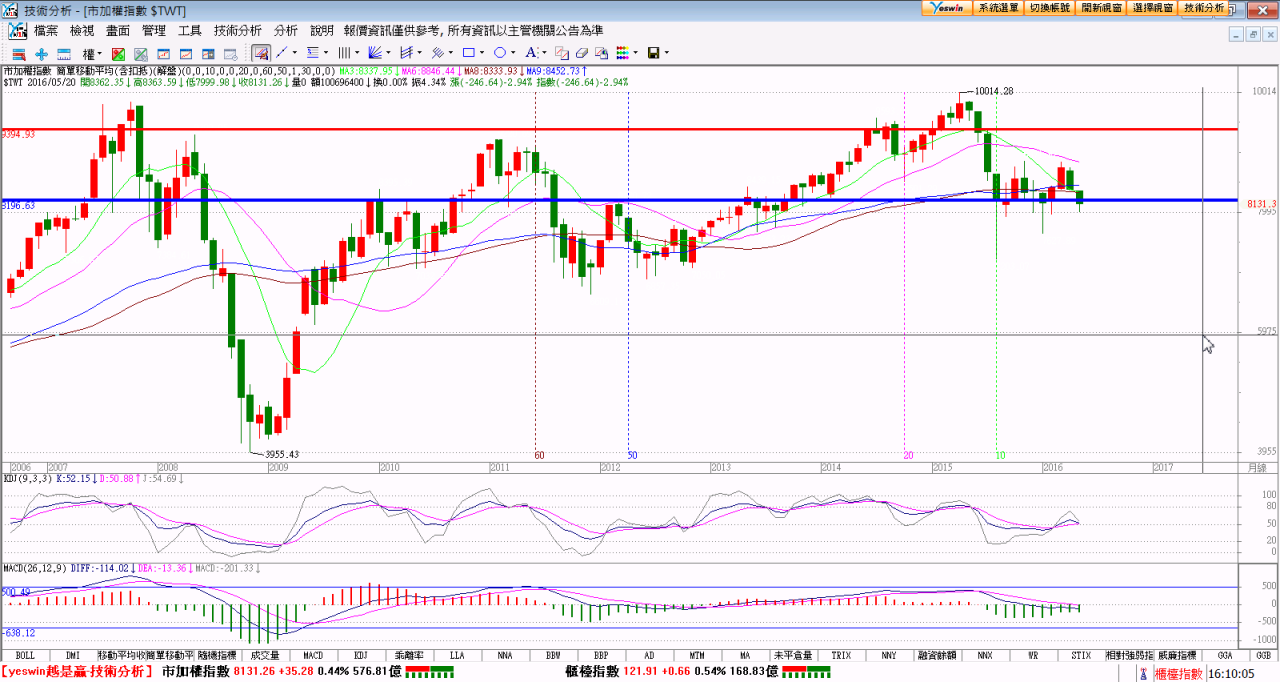
Task: Select the ellipse drawing tool
Action: tap(500, 53)
